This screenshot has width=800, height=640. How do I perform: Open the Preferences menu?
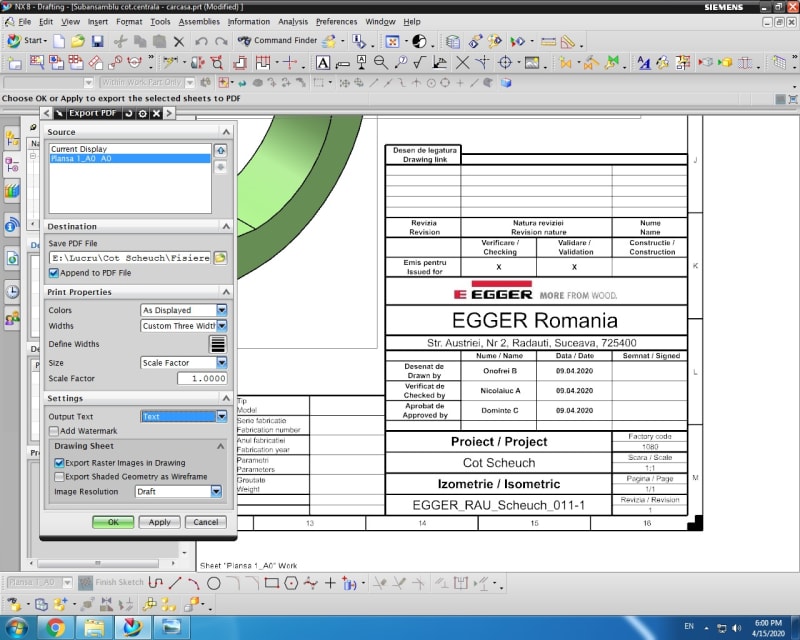pos(336,22)
